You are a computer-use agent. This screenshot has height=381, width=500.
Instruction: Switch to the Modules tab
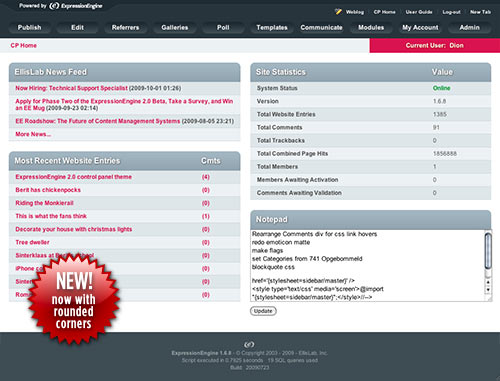coord(371,28)
